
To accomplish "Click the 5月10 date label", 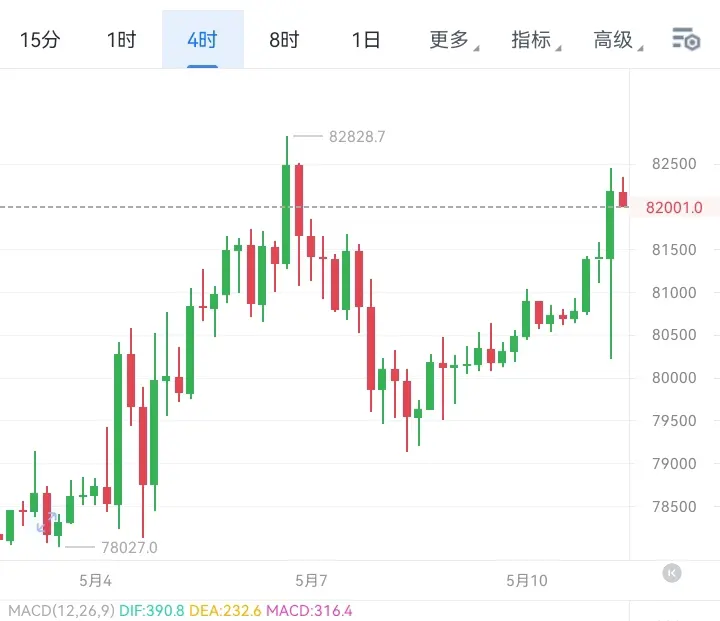I will click(527, 581).
